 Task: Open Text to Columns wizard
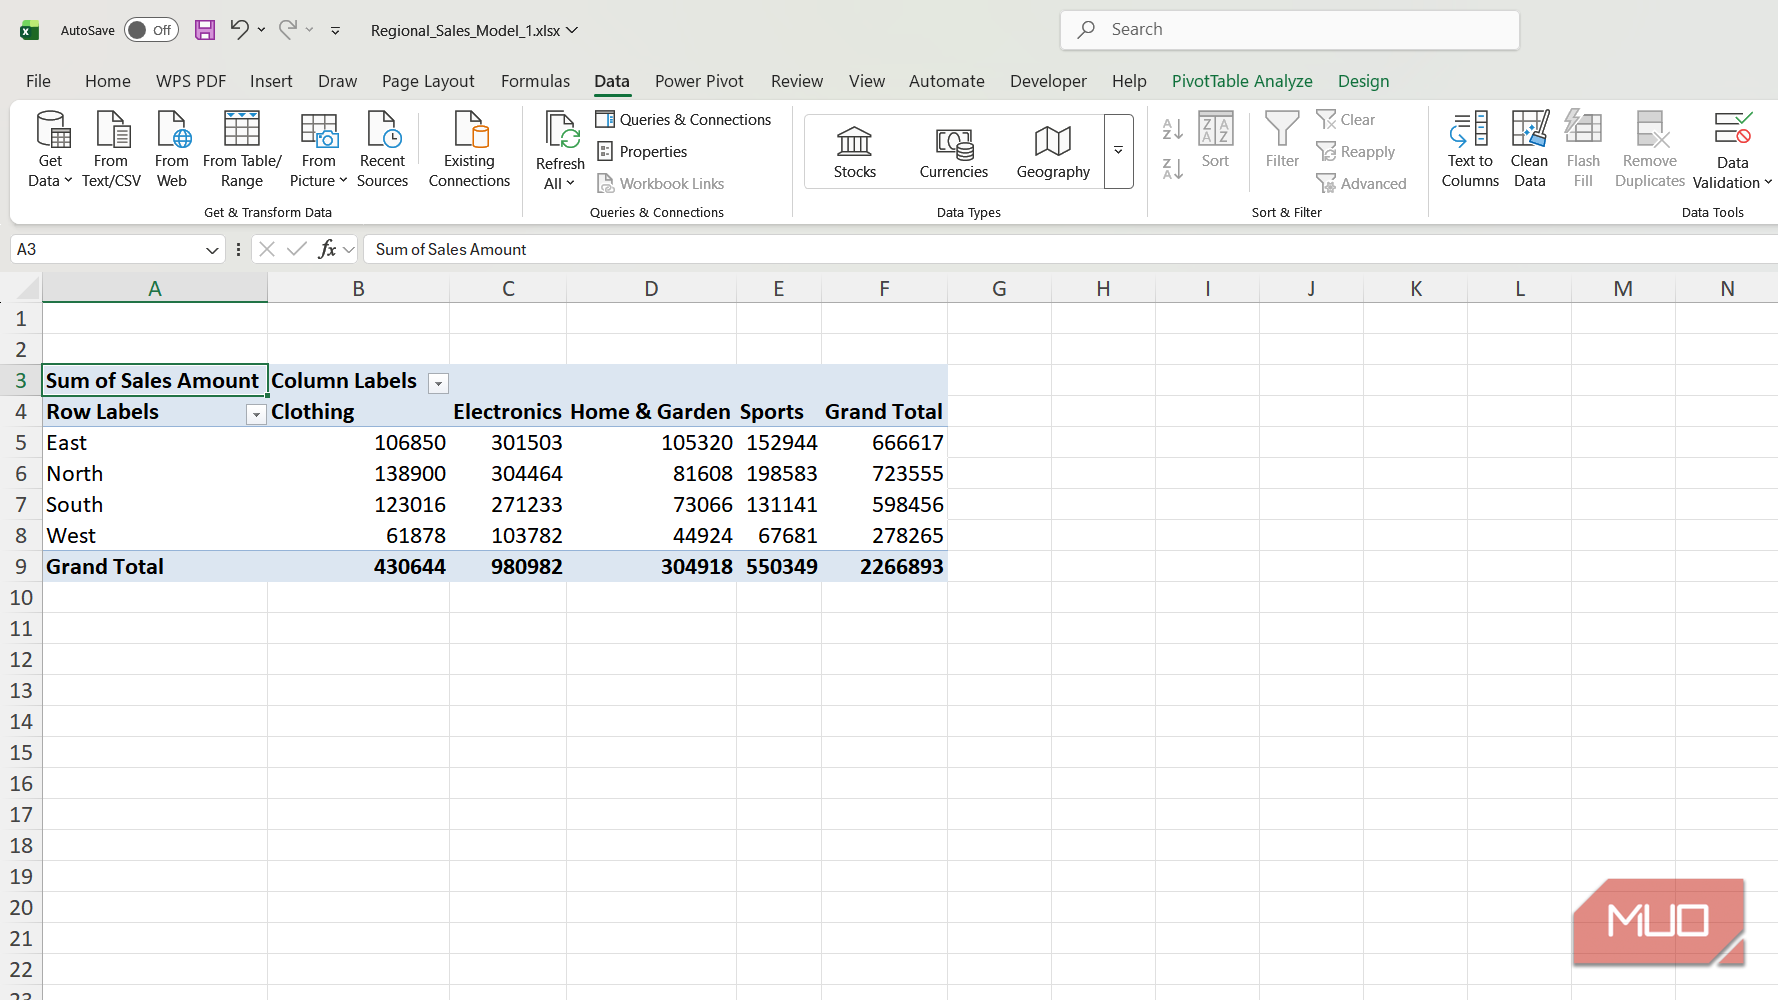click(x=1470, y=149)
